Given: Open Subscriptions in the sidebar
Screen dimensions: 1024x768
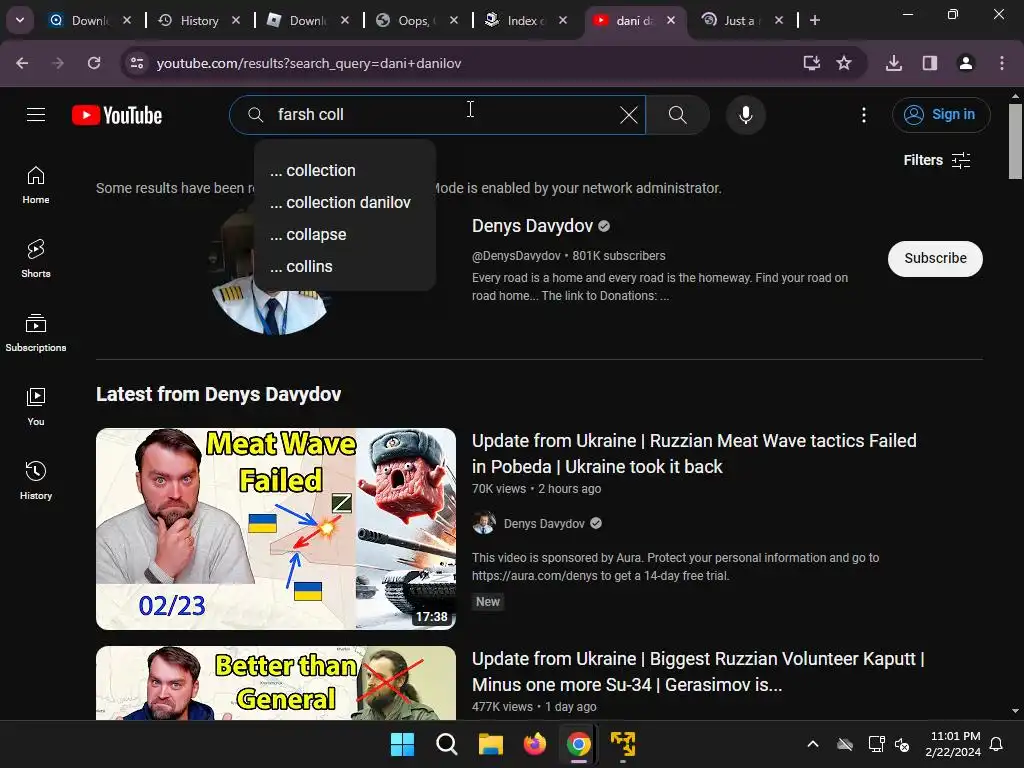Looking at the screenshot, I should pos(36,333).
